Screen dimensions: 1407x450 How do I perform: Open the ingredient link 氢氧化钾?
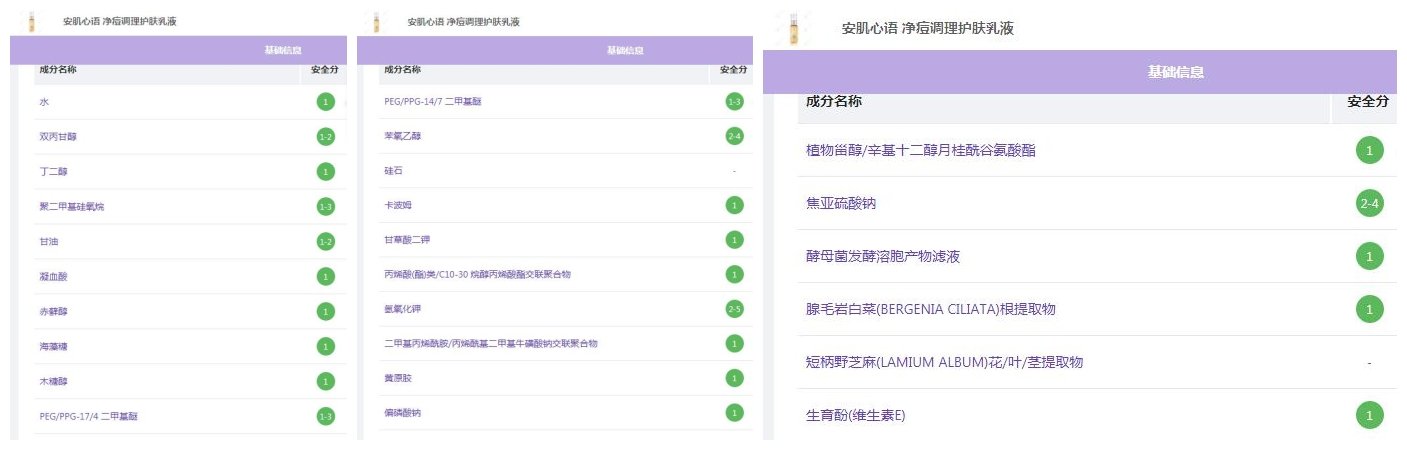tap(404, 309)
